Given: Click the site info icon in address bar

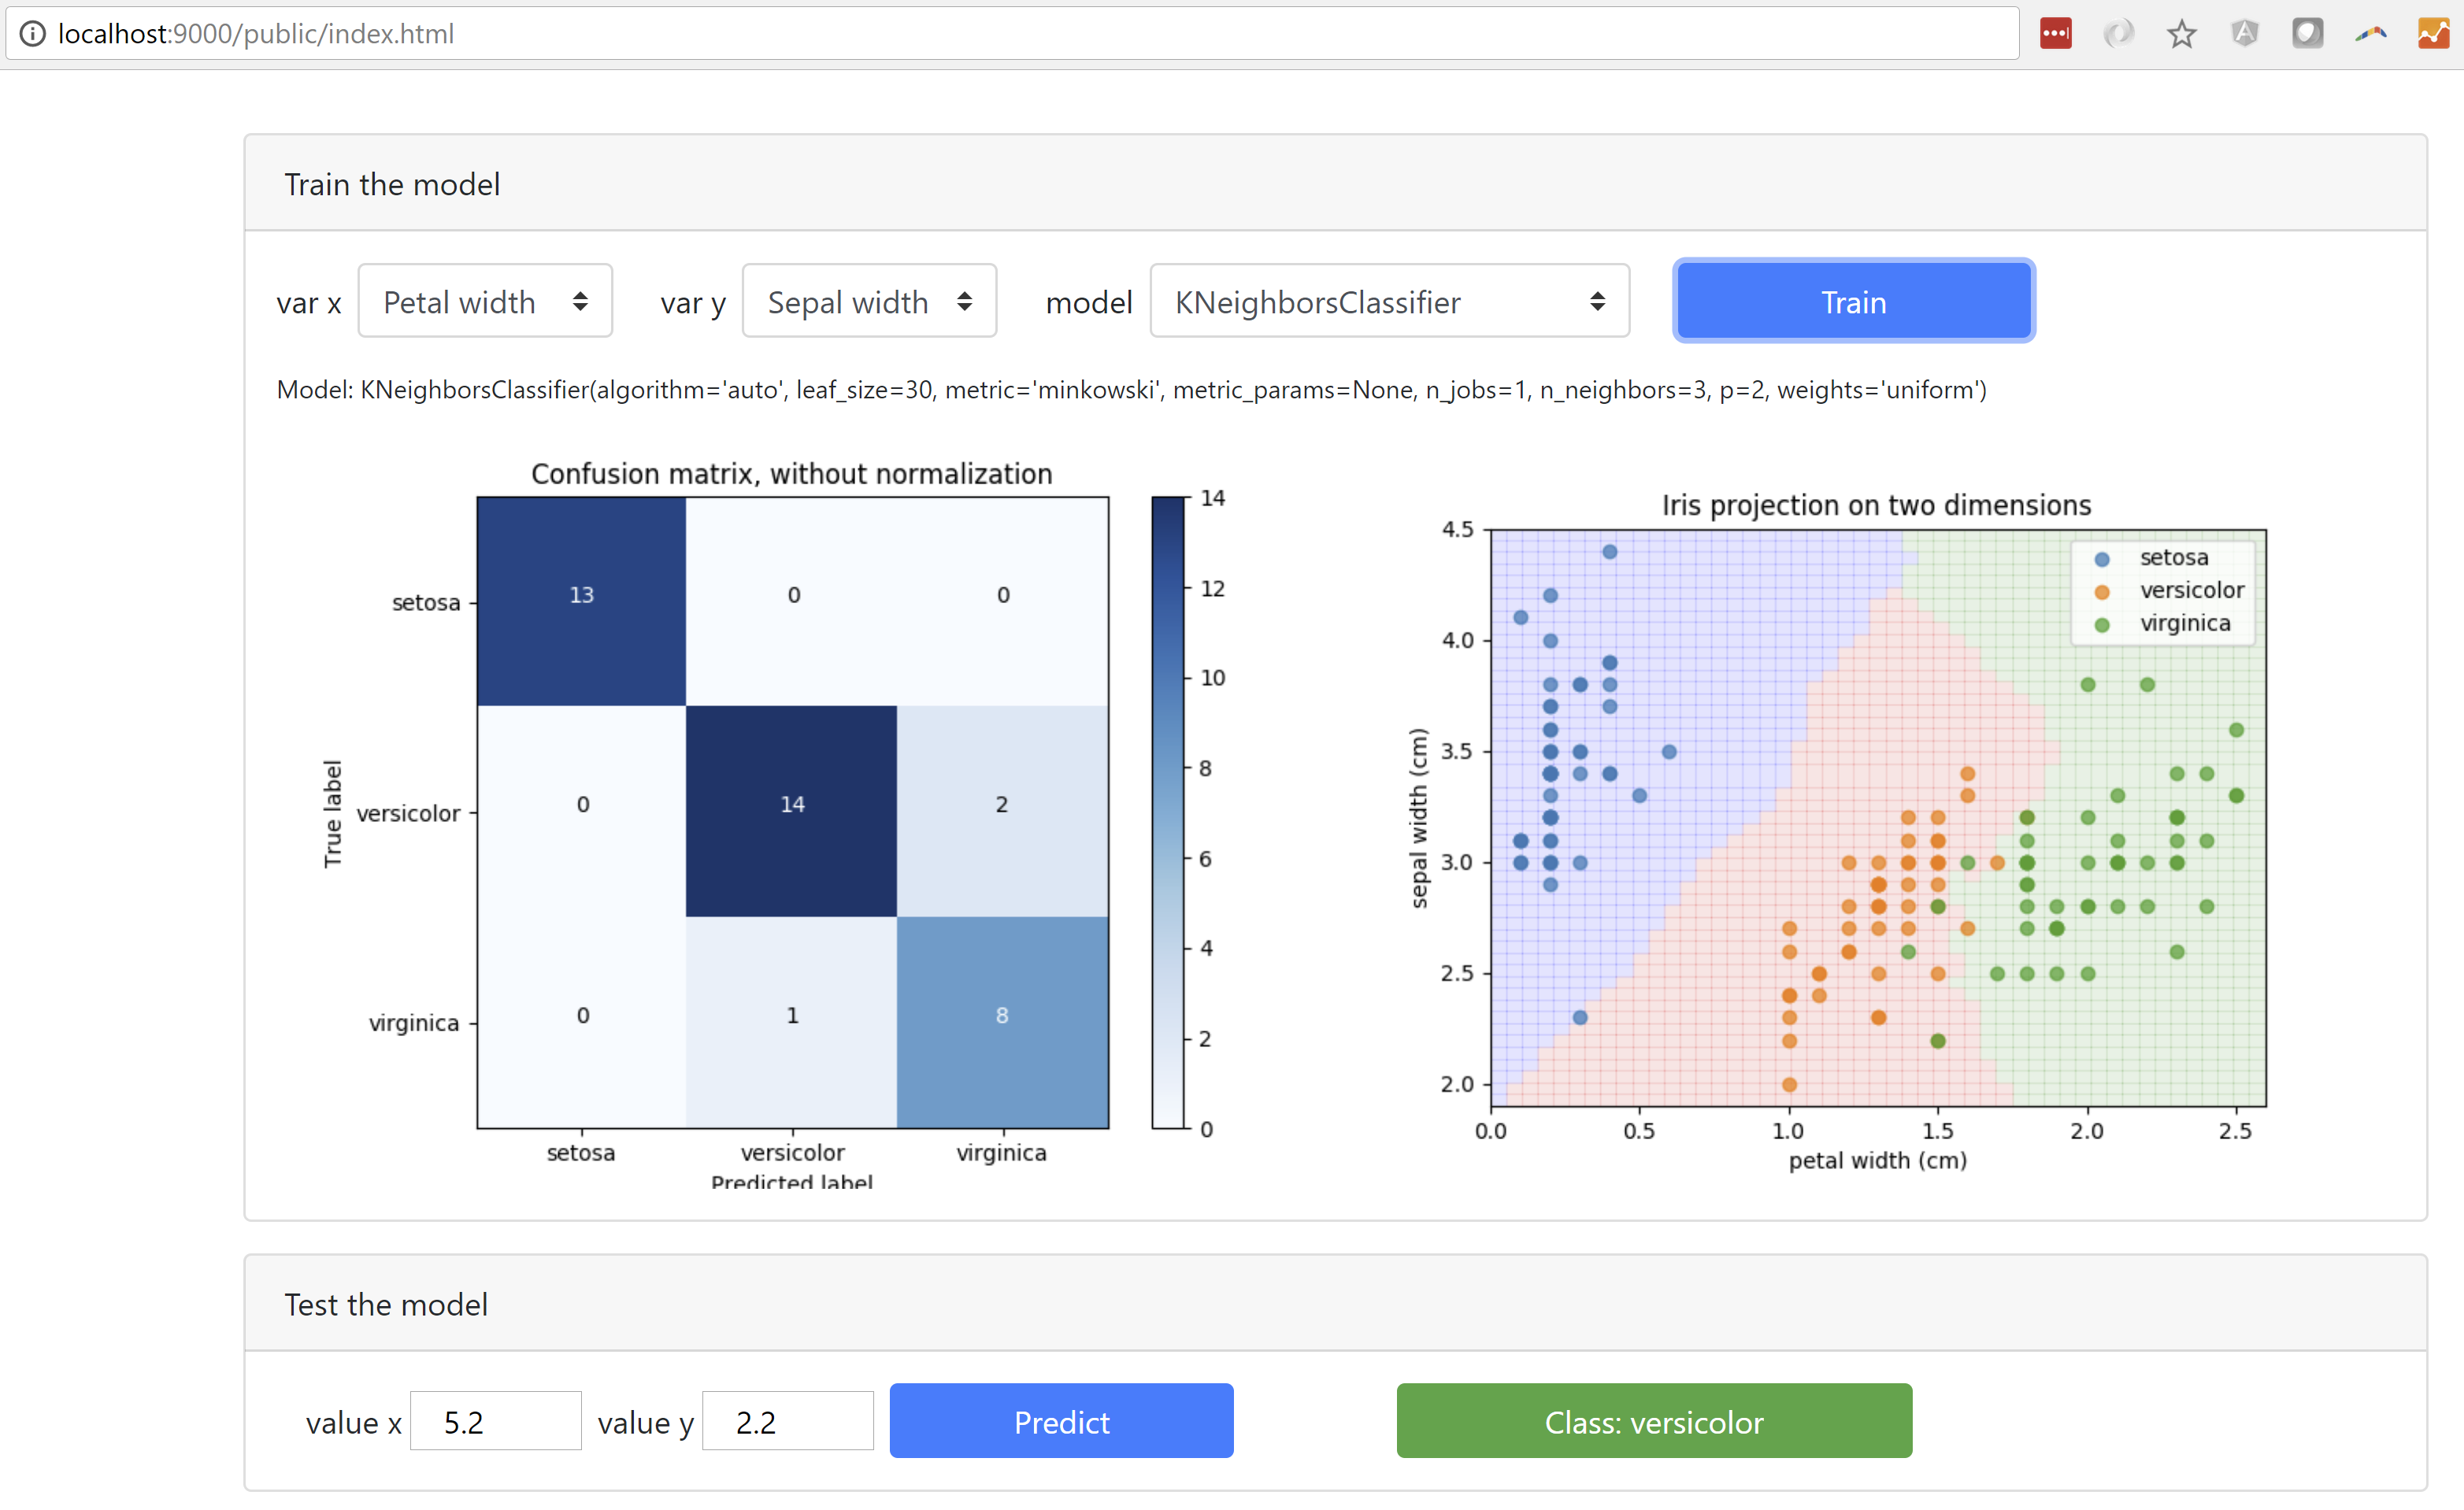Looking at the screenshot, I should (x=32, y=34).
